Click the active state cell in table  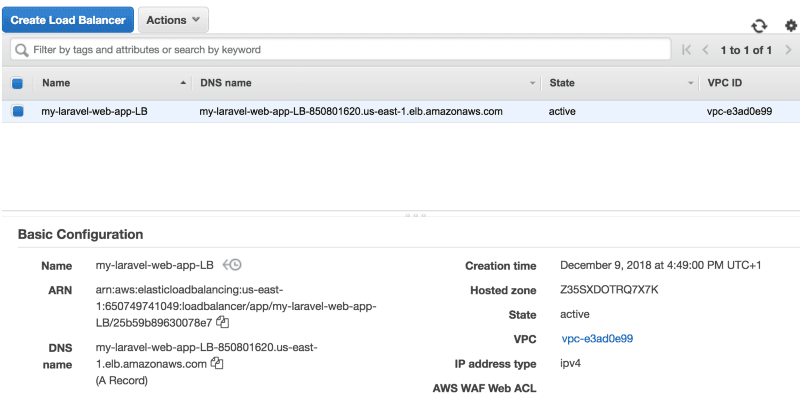point(562,111)
